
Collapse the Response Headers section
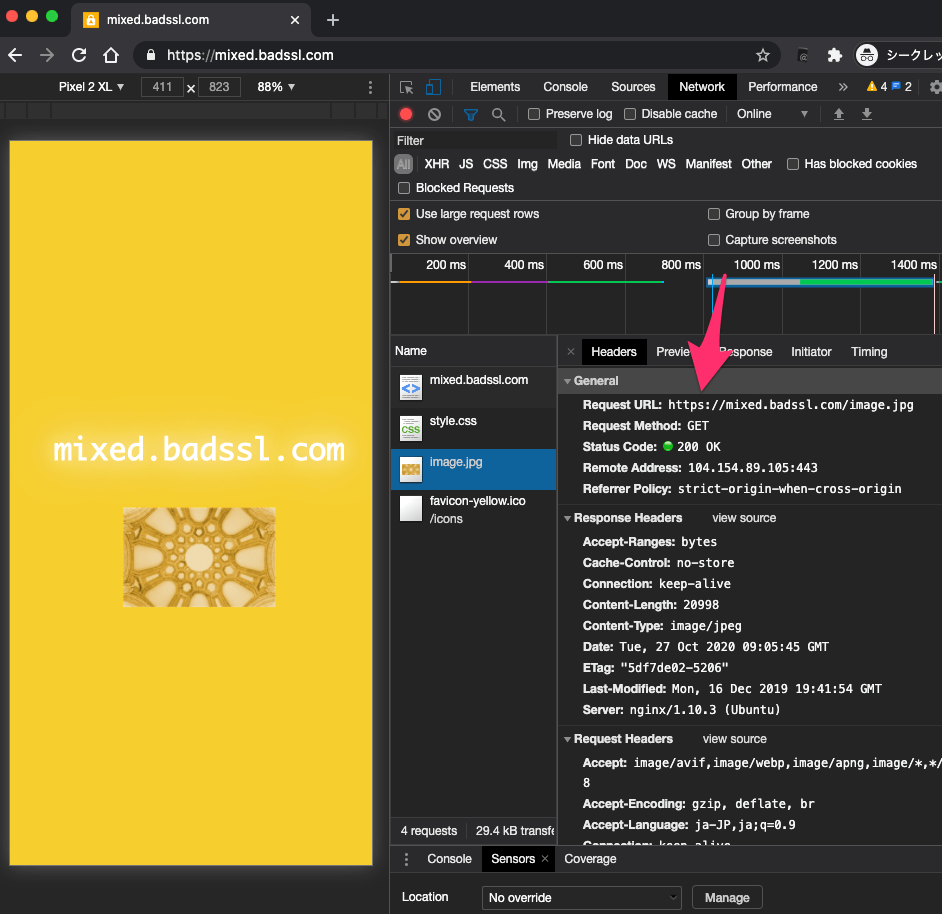coord(567,518)
